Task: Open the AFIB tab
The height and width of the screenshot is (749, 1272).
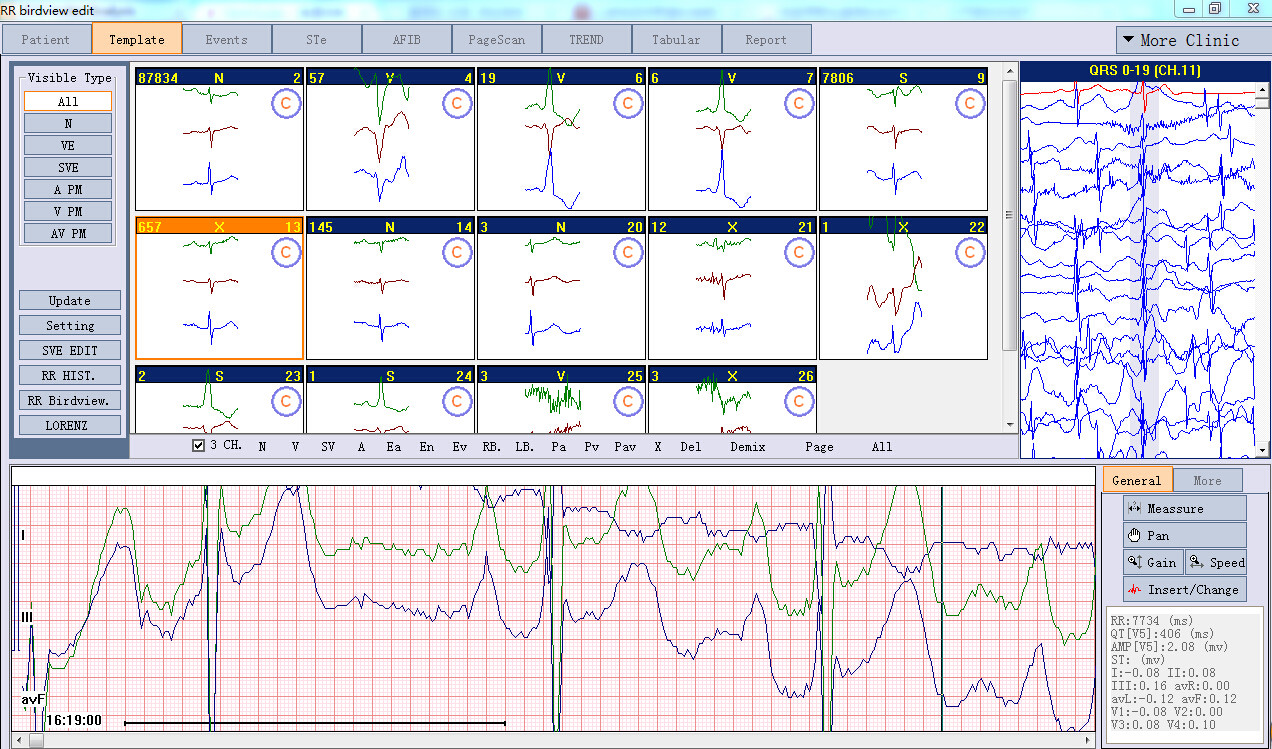Action: point(407,40)
